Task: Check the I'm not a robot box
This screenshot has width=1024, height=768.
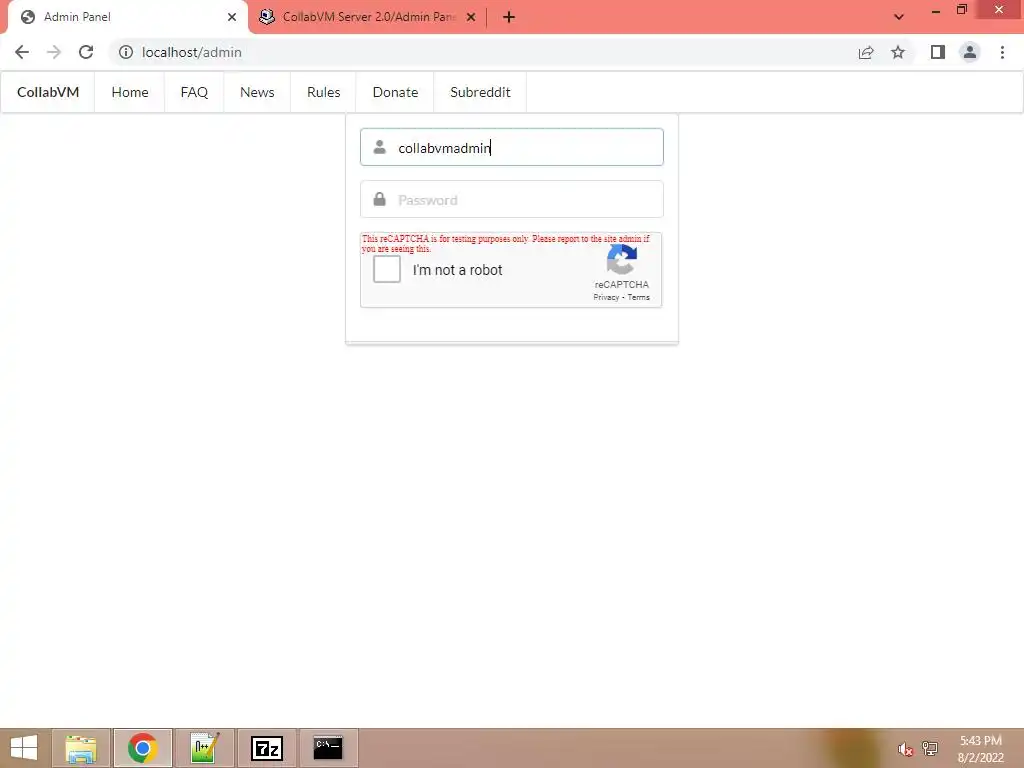Action: (x=387, y=269)
